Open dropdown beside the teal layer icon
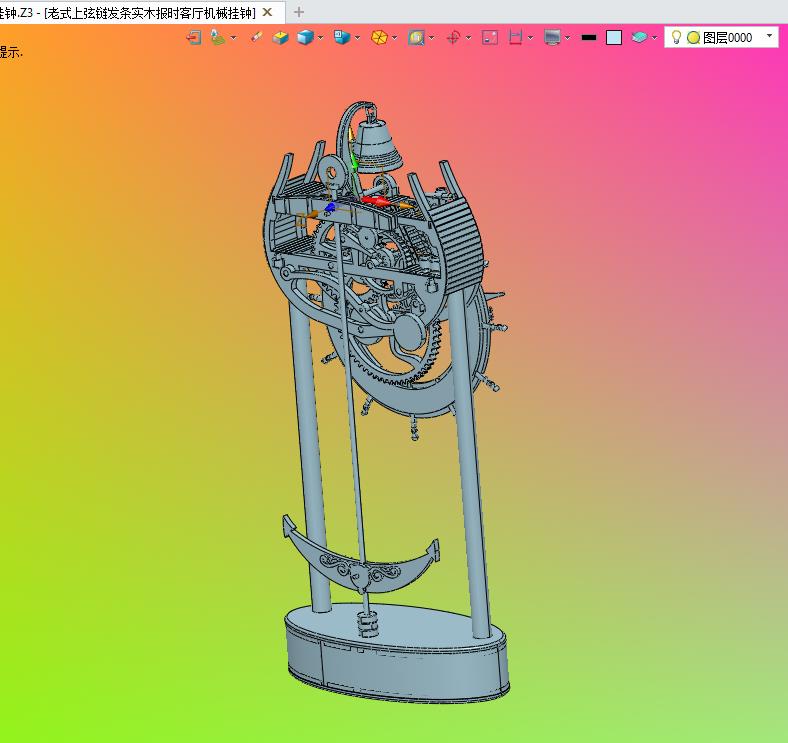The image size is (788, 743). (654, 38)
